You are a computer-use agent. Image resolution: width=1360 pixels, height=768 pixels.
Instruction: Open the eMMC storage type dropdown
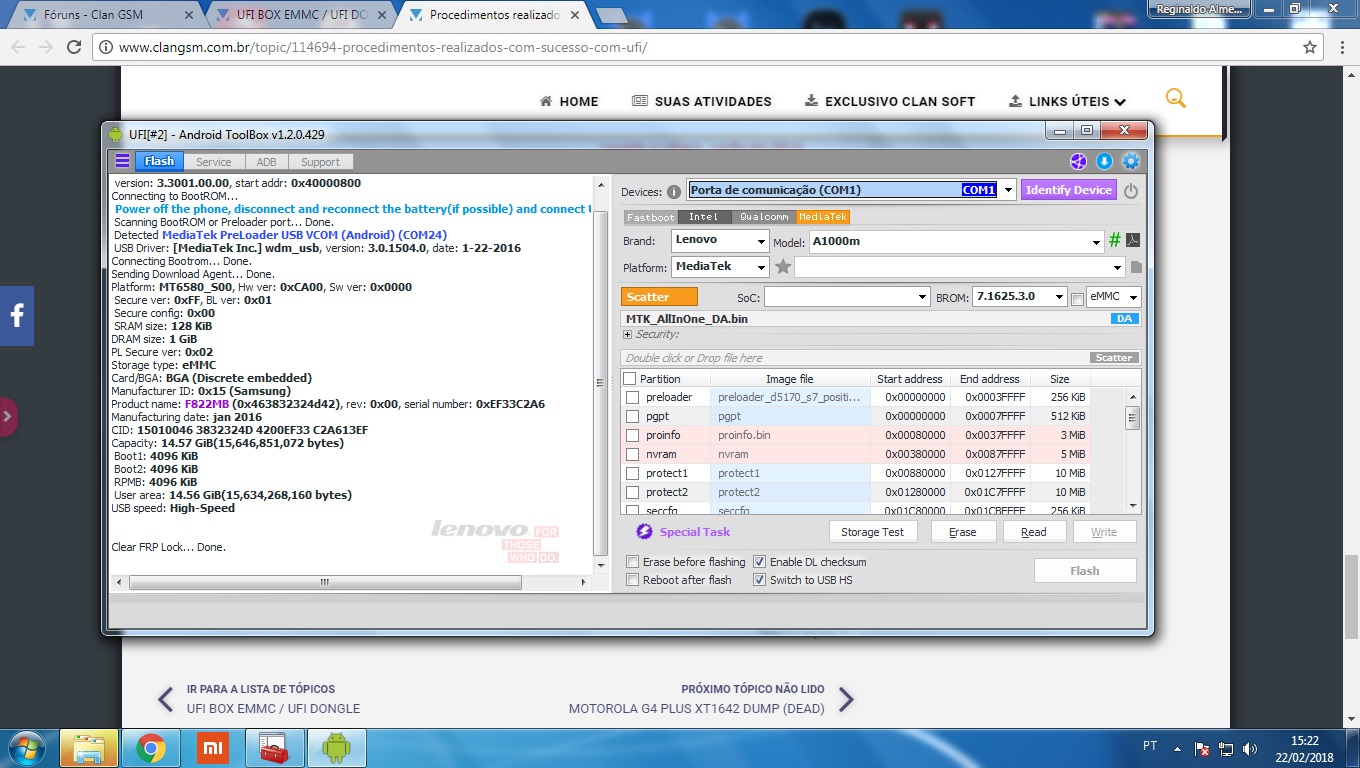pos(1133,297)
